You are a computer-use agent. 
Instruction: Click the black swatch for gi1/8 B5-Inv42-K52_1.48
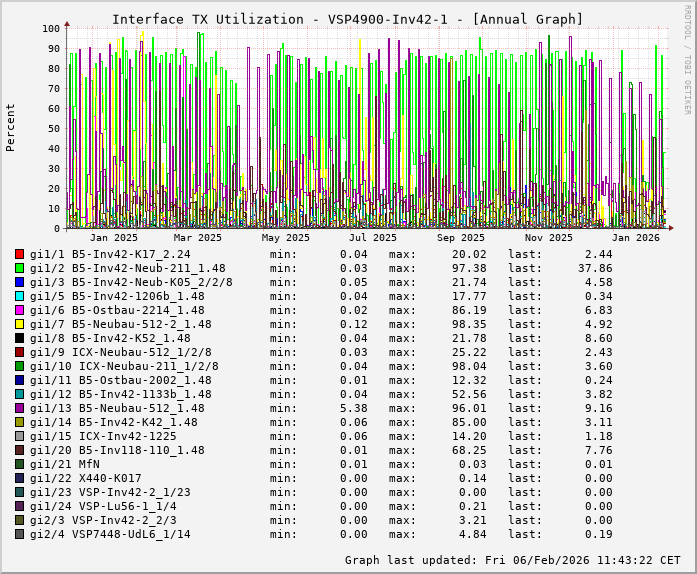[x=20, y=339]
